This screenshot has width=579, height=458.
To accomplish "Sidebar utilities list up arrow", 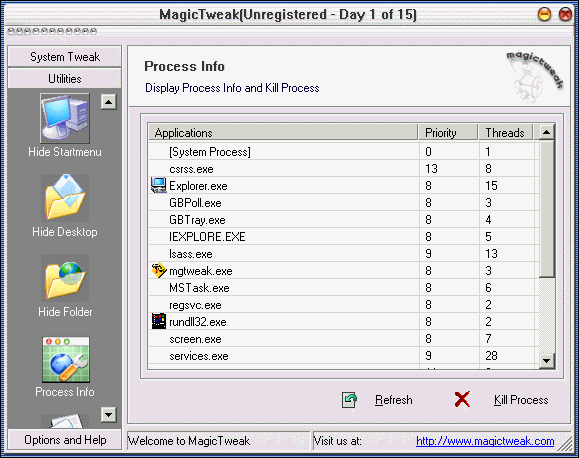I will coord(109,102).
